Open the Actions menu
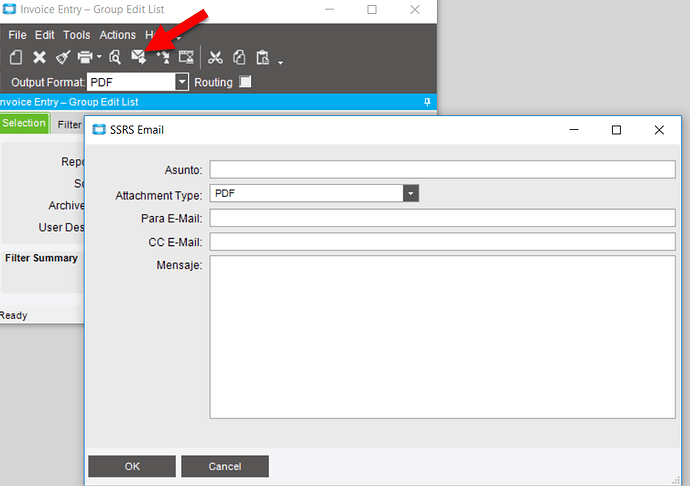This screenshot has width=690, height=486. (x=117, y=35)
